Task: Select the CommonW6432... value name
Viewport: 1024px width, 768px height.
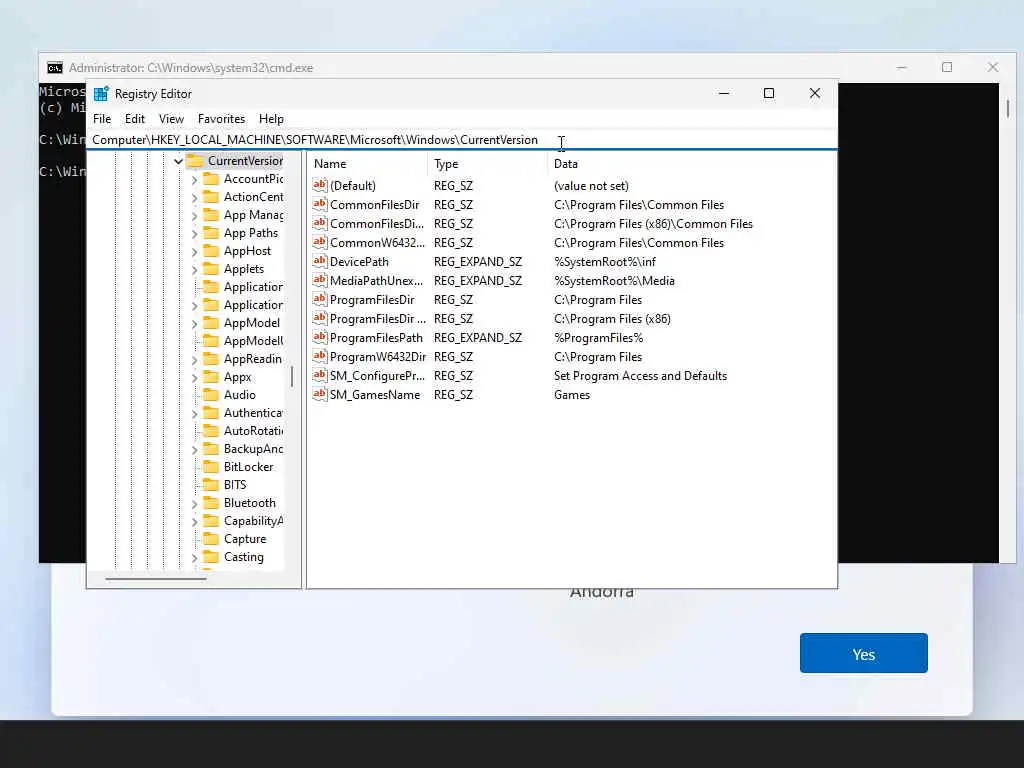Action: click(377, 243)
